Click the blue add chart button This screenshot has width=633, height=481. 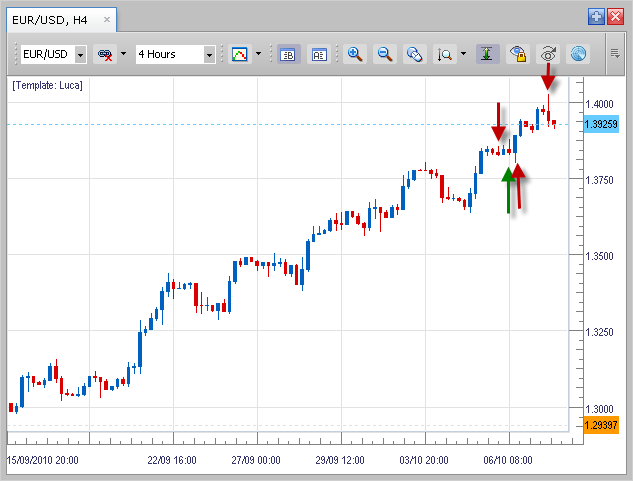pos(596,17)
